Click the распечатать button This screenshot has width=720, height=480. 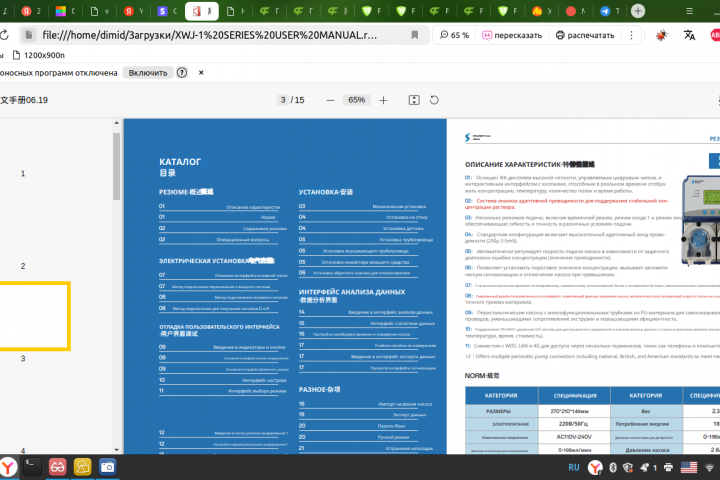pos(585,35)
